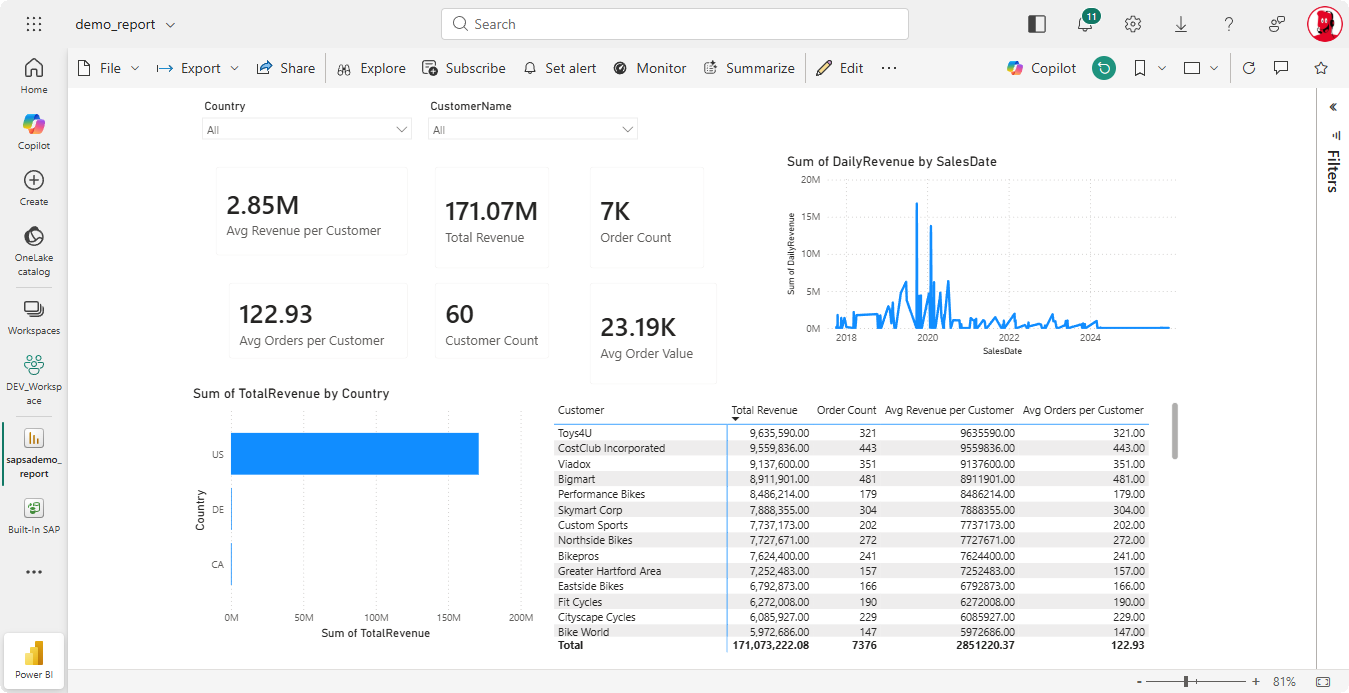Click the Customer Count card

pyautogui.click(x=492, y=321)
